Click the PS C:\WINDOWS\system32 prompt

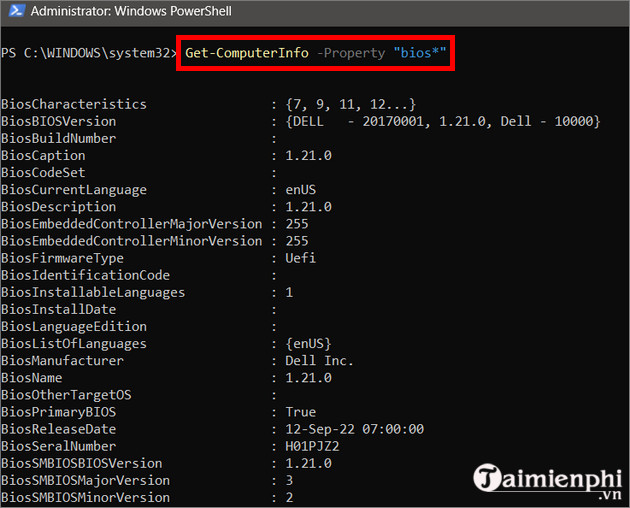tap(88, 52)
